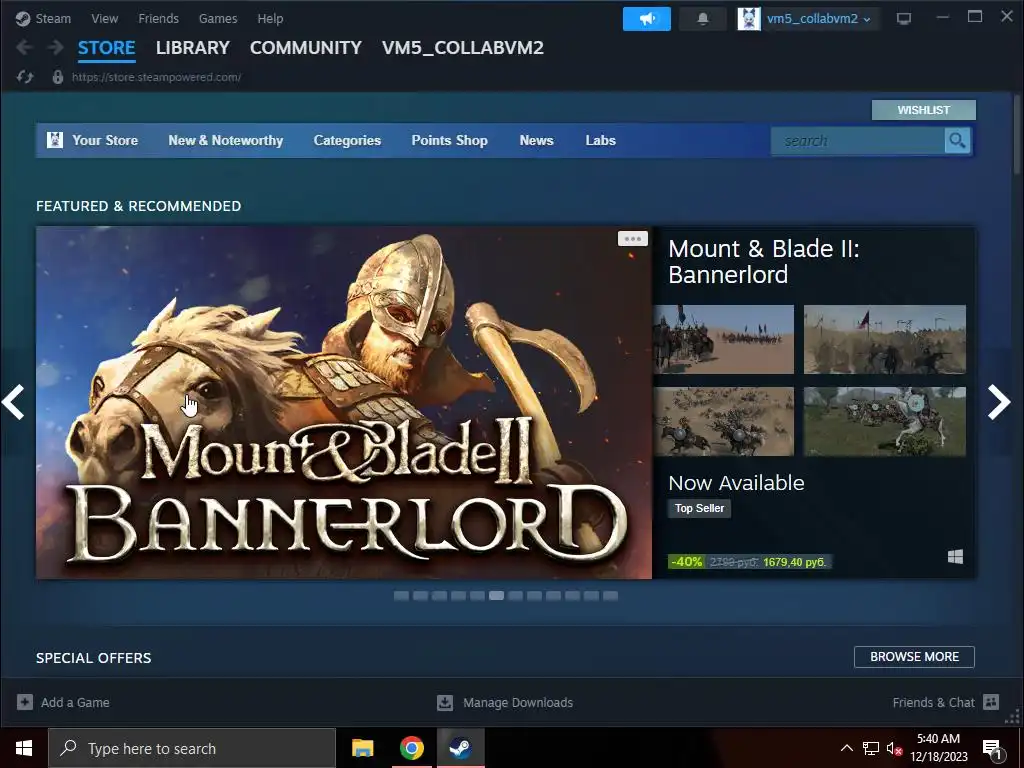This screenshot has height=768, width=1024.
Task: Select the first carousel page indicator
Action: pos(402,596)
